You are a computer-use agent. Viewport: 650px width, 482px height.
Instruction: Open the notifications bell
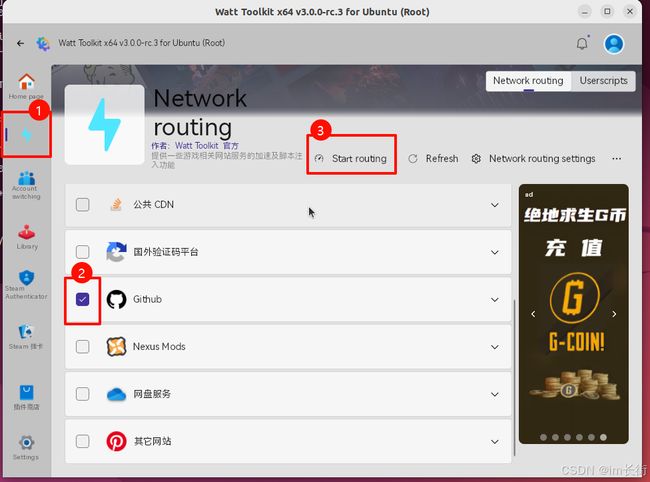pos(582,43)
